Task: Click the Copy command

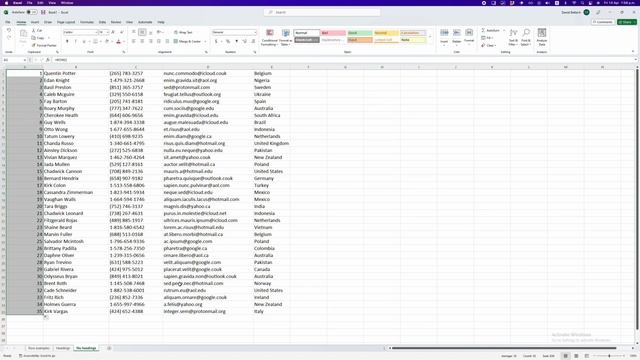Action: (x=38, y=38)
